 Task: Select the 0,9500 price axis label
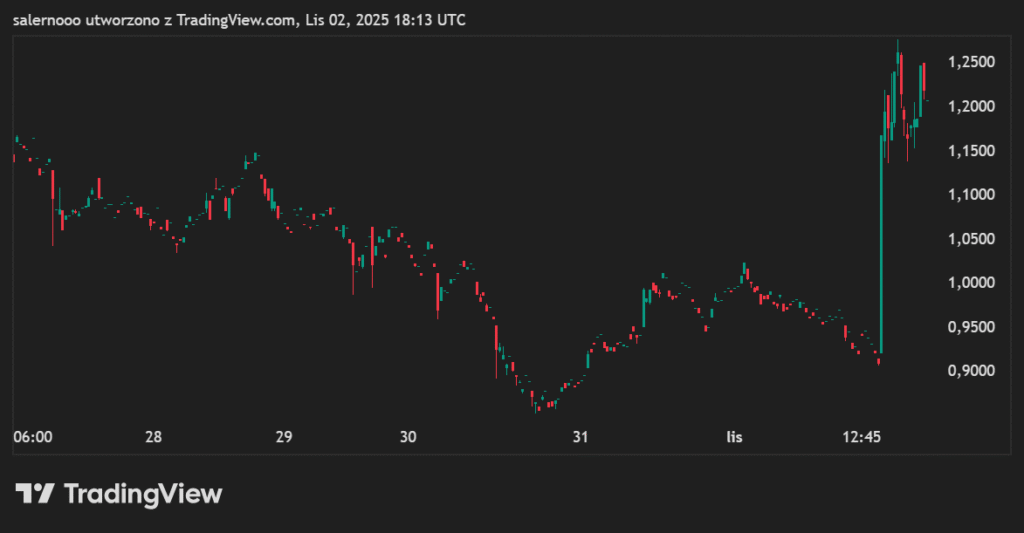point(970,326)
